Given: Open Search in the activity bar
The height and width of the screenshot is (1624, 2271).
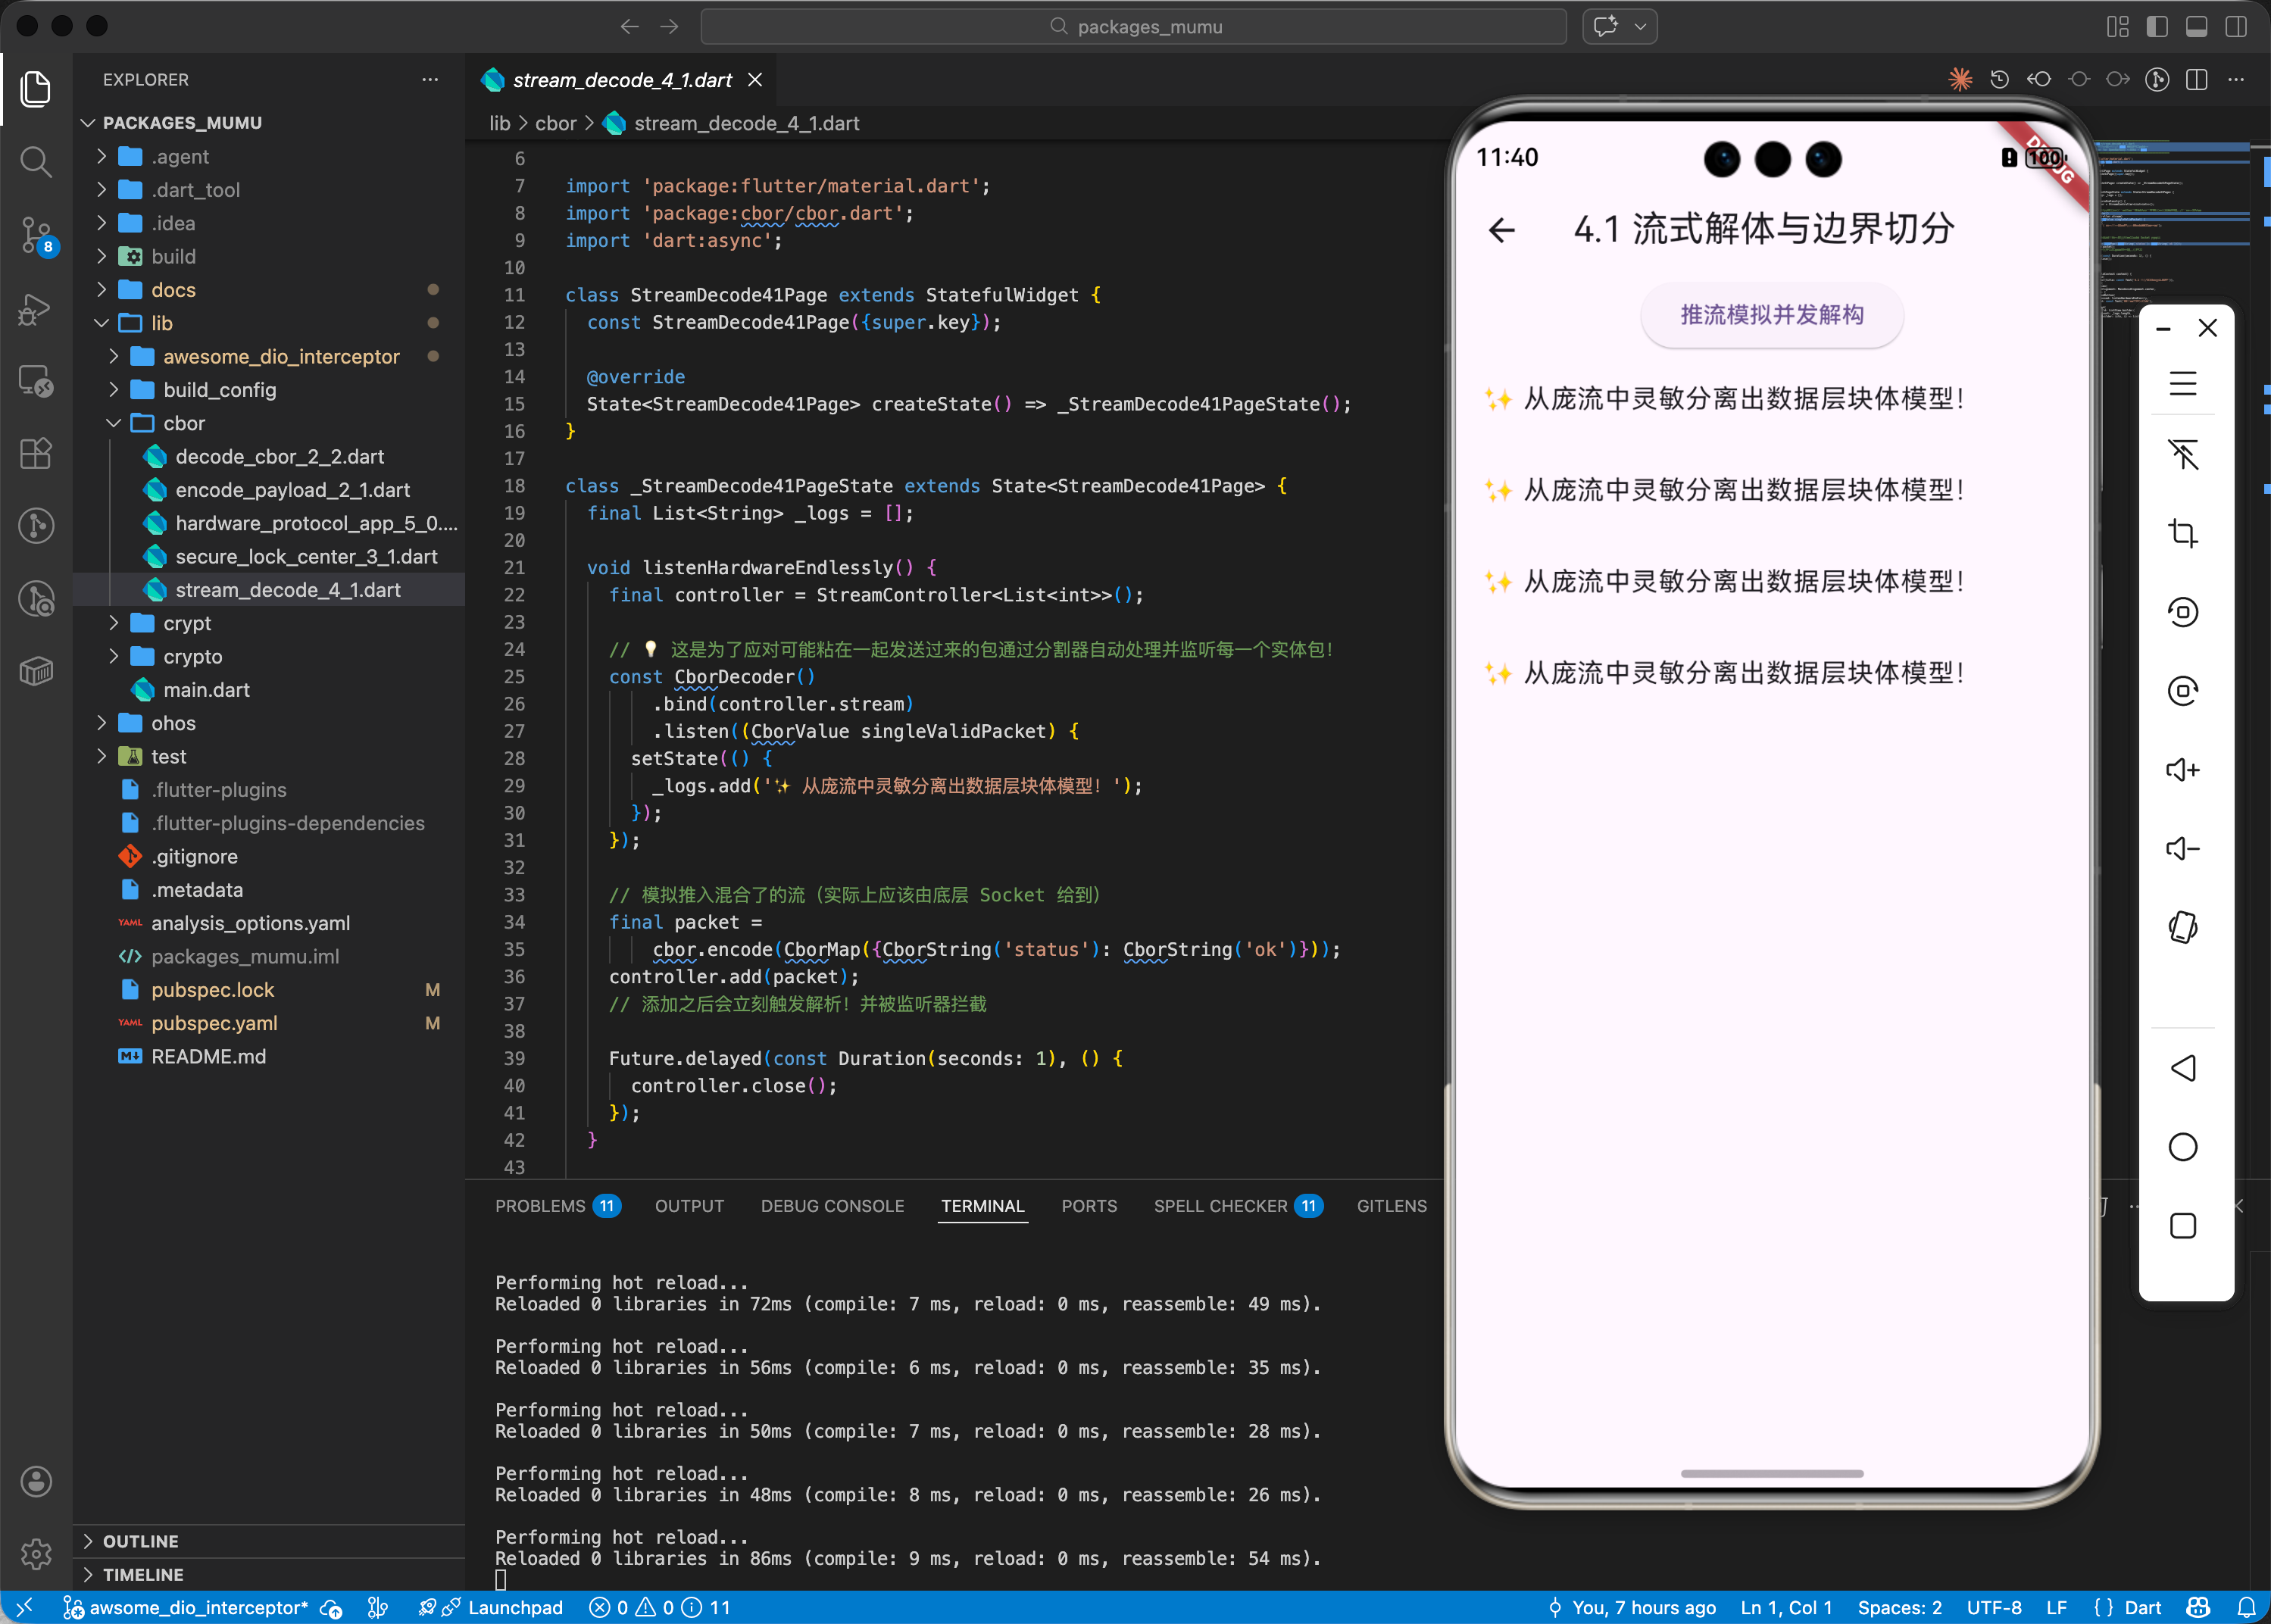Looking at the screenshot, I should point(36,162).
